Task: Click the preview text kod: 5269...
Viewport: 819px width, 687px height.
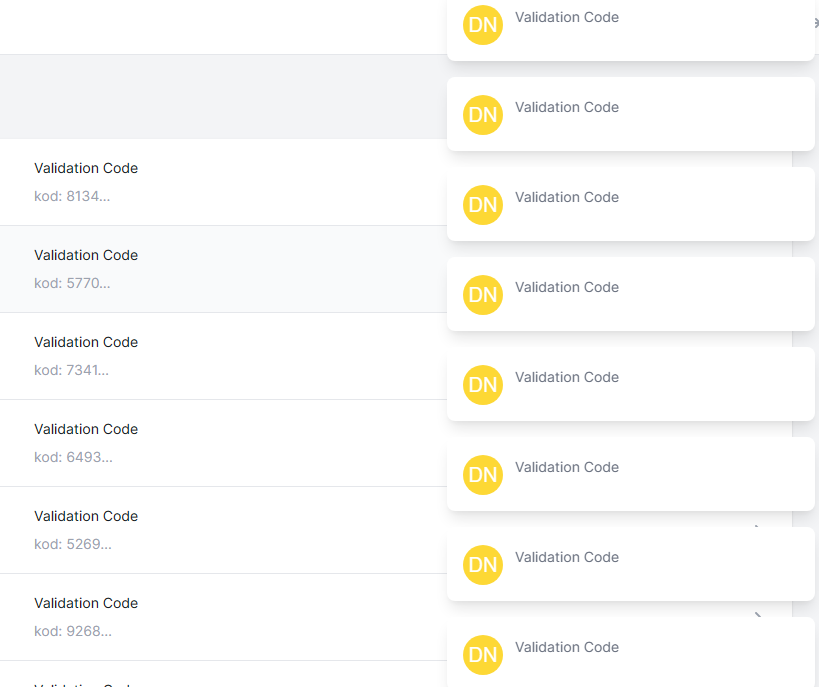Action: pyautogui.click(x=73, y=544)
